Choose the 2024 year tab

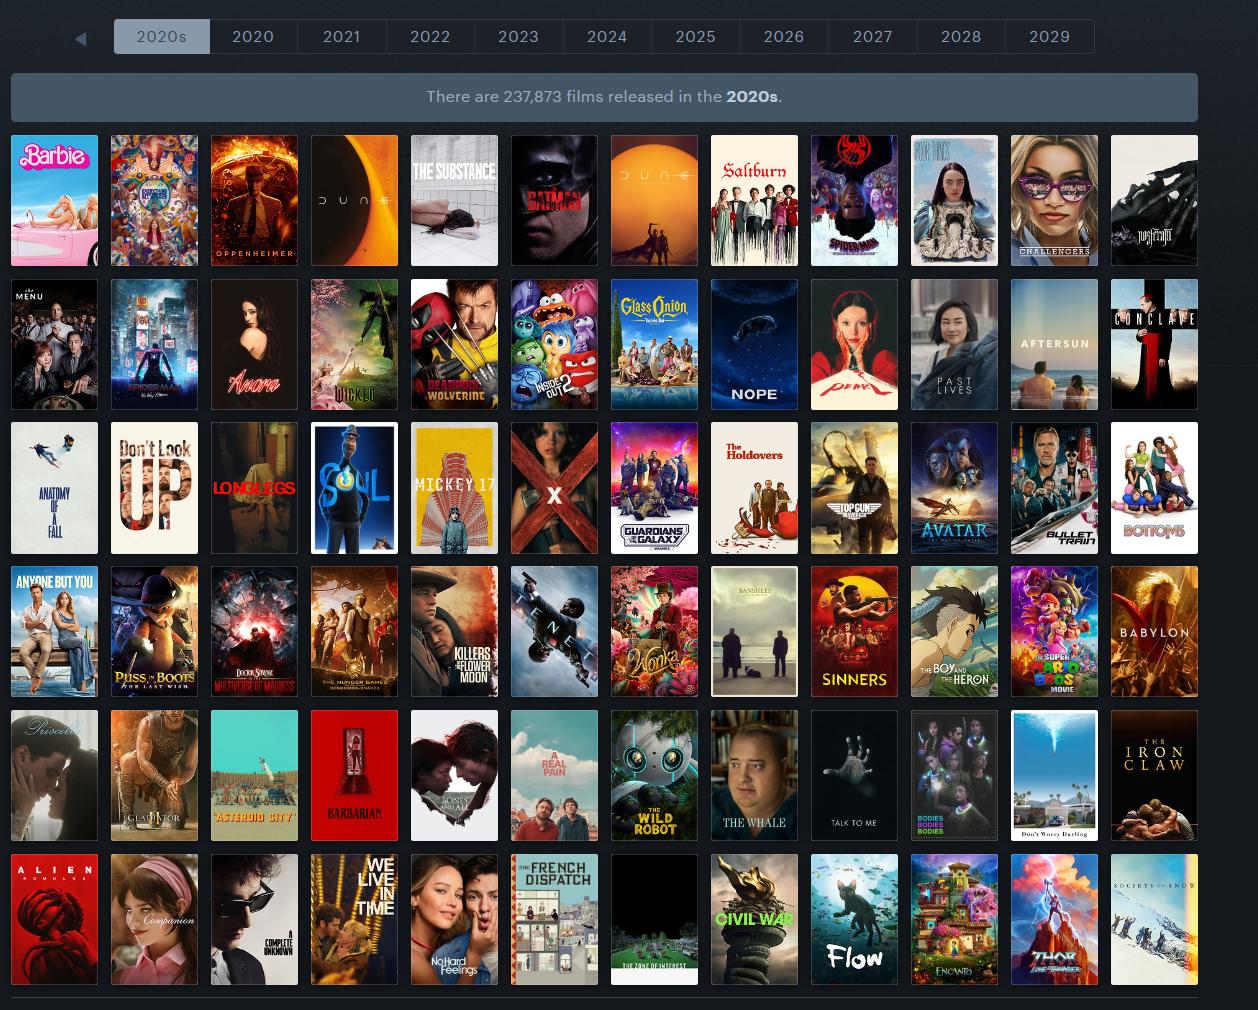coord(607,36)
